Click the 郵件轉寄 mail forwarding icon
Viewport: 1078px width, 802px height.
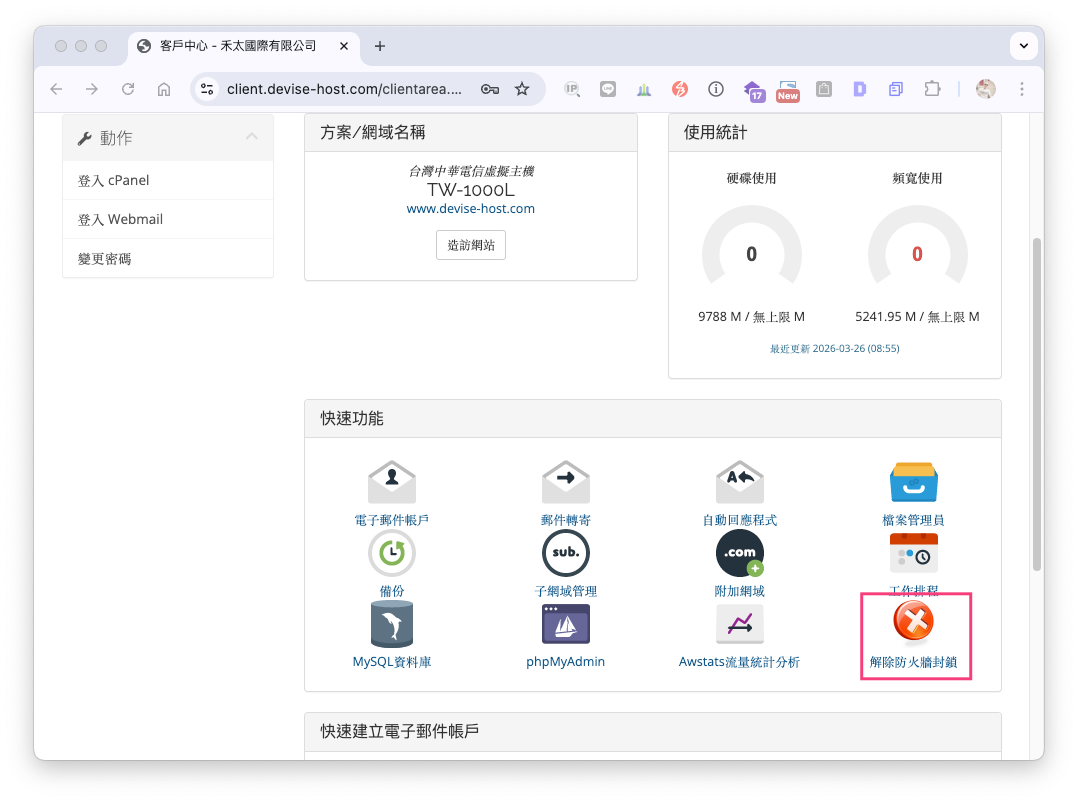[565, 483]
